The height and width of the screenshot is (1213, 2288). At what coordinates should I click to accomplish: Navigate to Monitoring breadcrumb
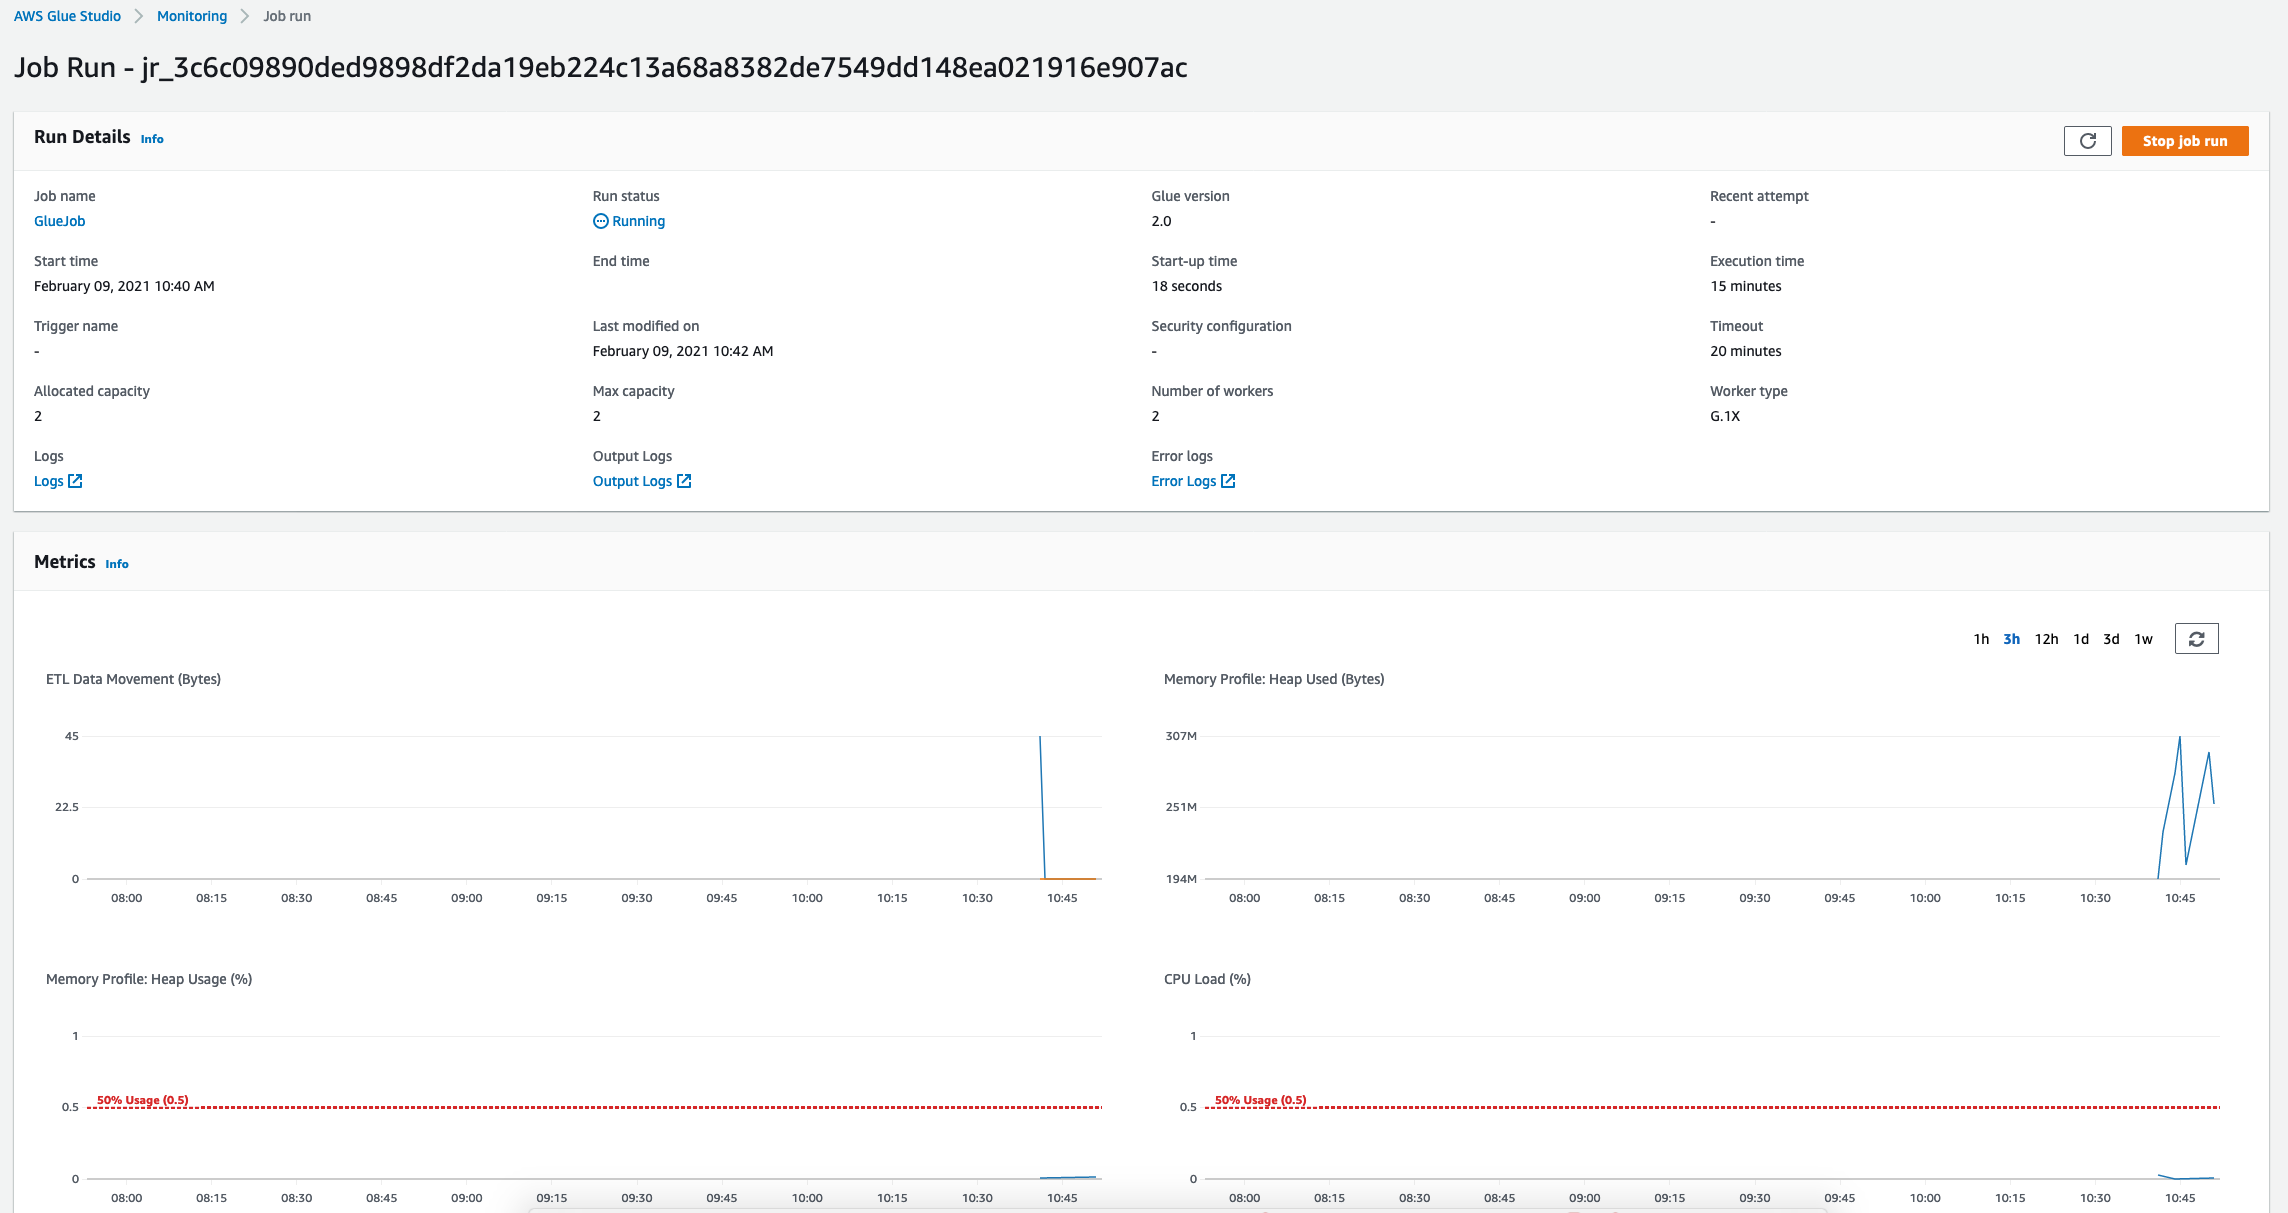pos(191,16)
